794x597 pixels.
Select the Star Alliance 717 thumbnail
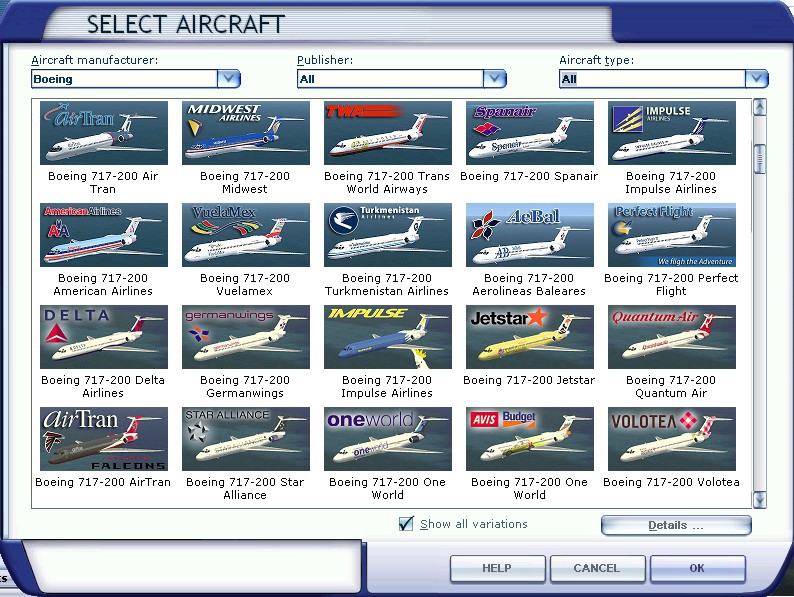click(246, 439)
